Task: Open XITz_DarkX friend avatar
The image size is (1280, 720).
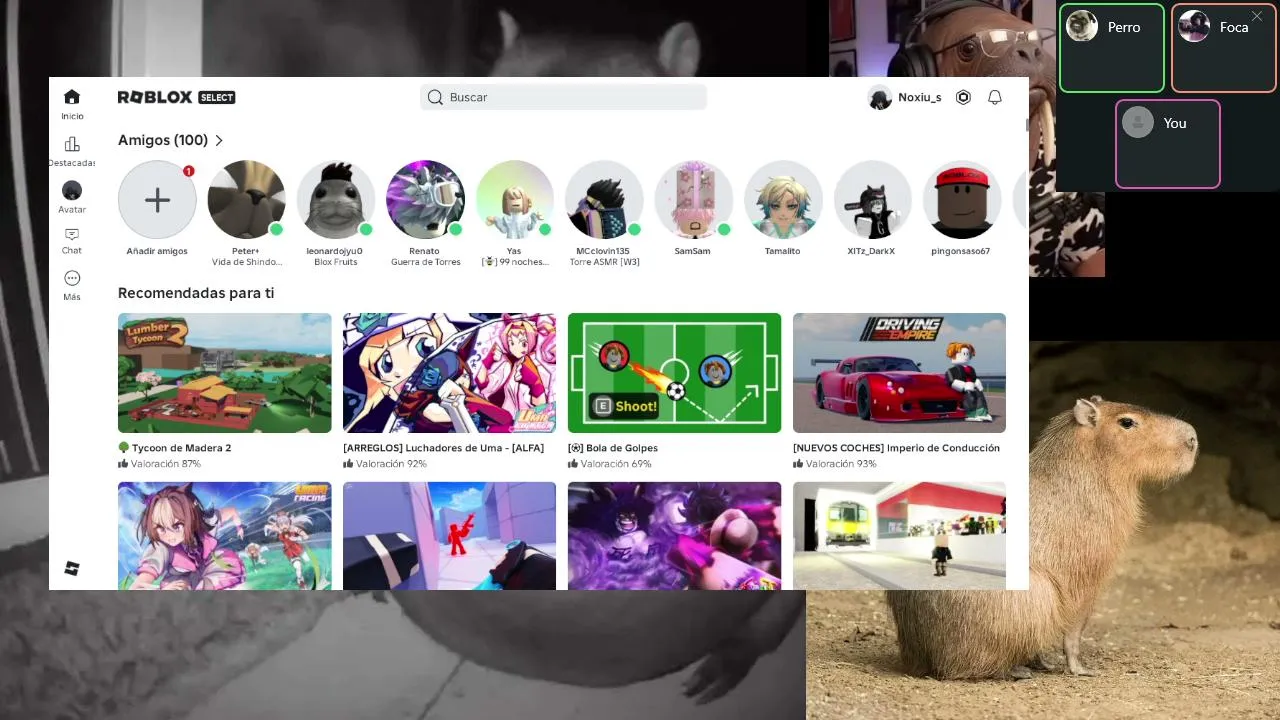Action: (x=872, y=200)
